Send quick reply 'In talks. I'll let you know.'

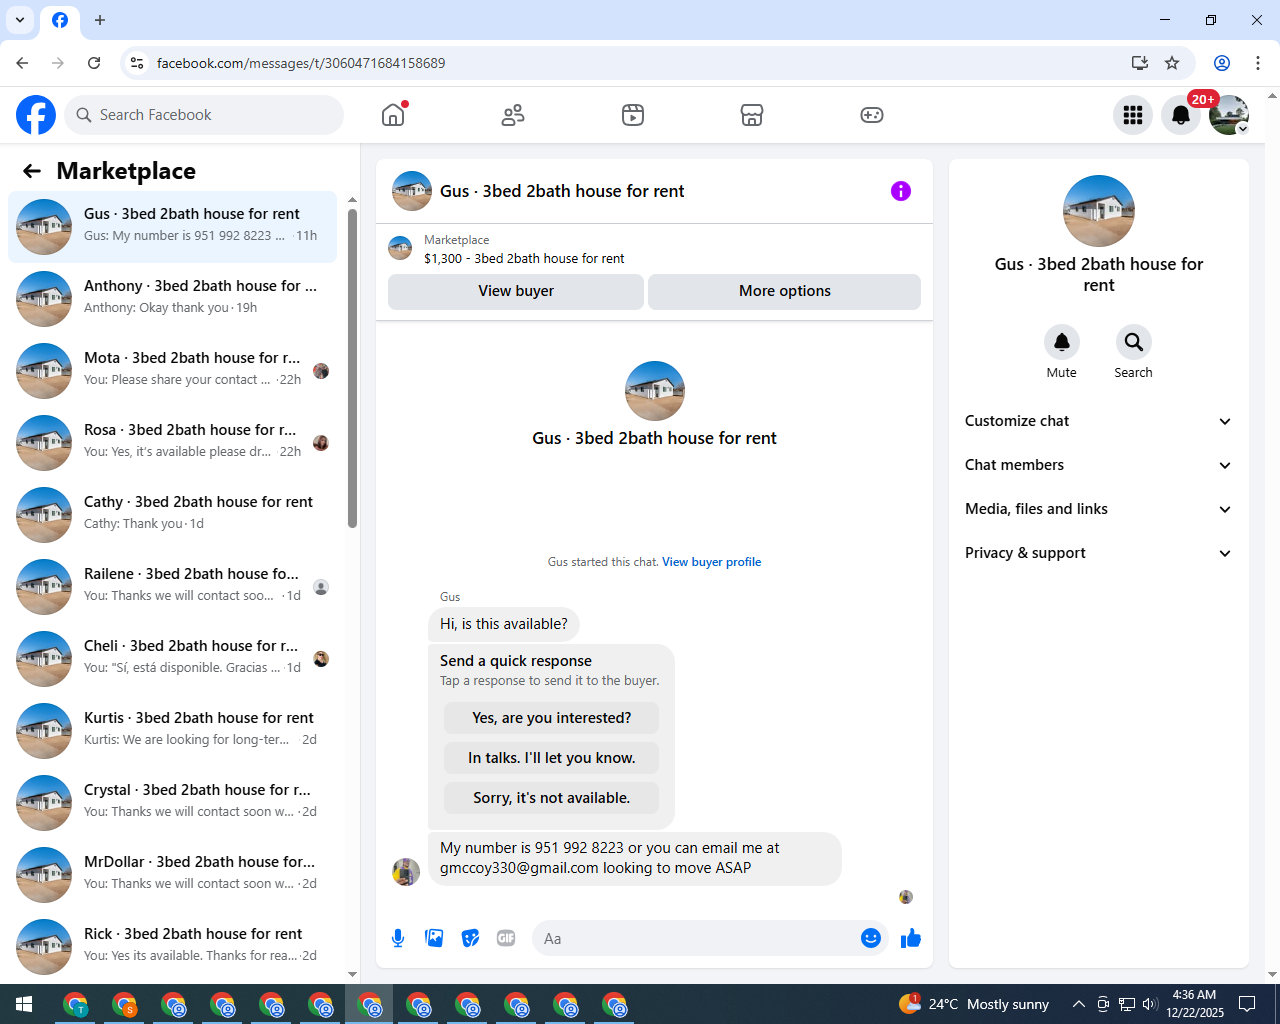point(552,758)
